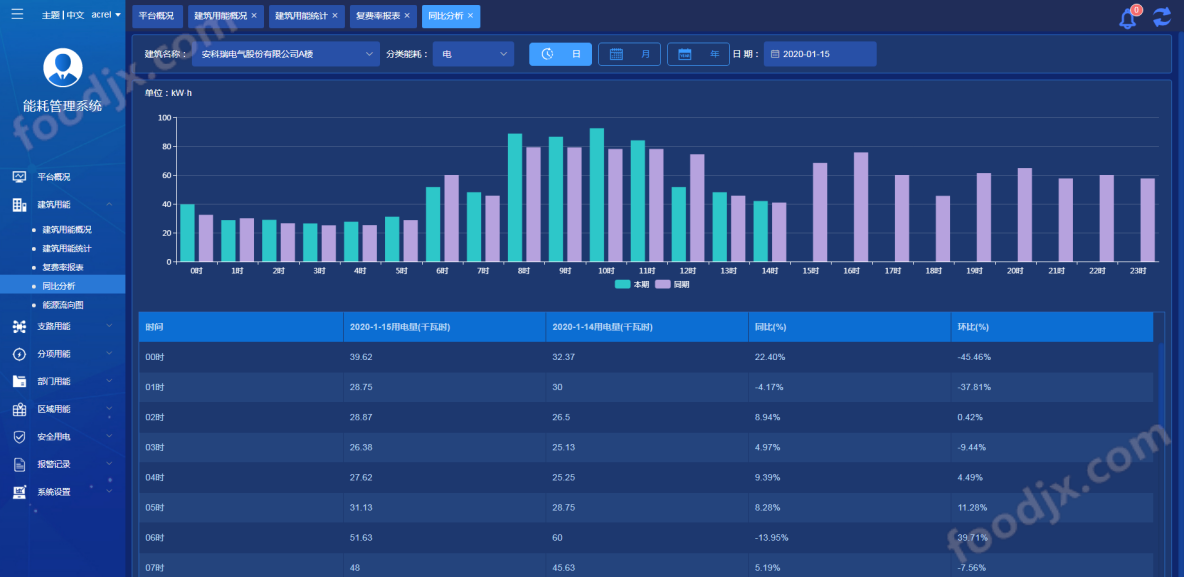Click the notification bell icon
This screenshot has height=577, width=1184.
tap(1128, 16)
